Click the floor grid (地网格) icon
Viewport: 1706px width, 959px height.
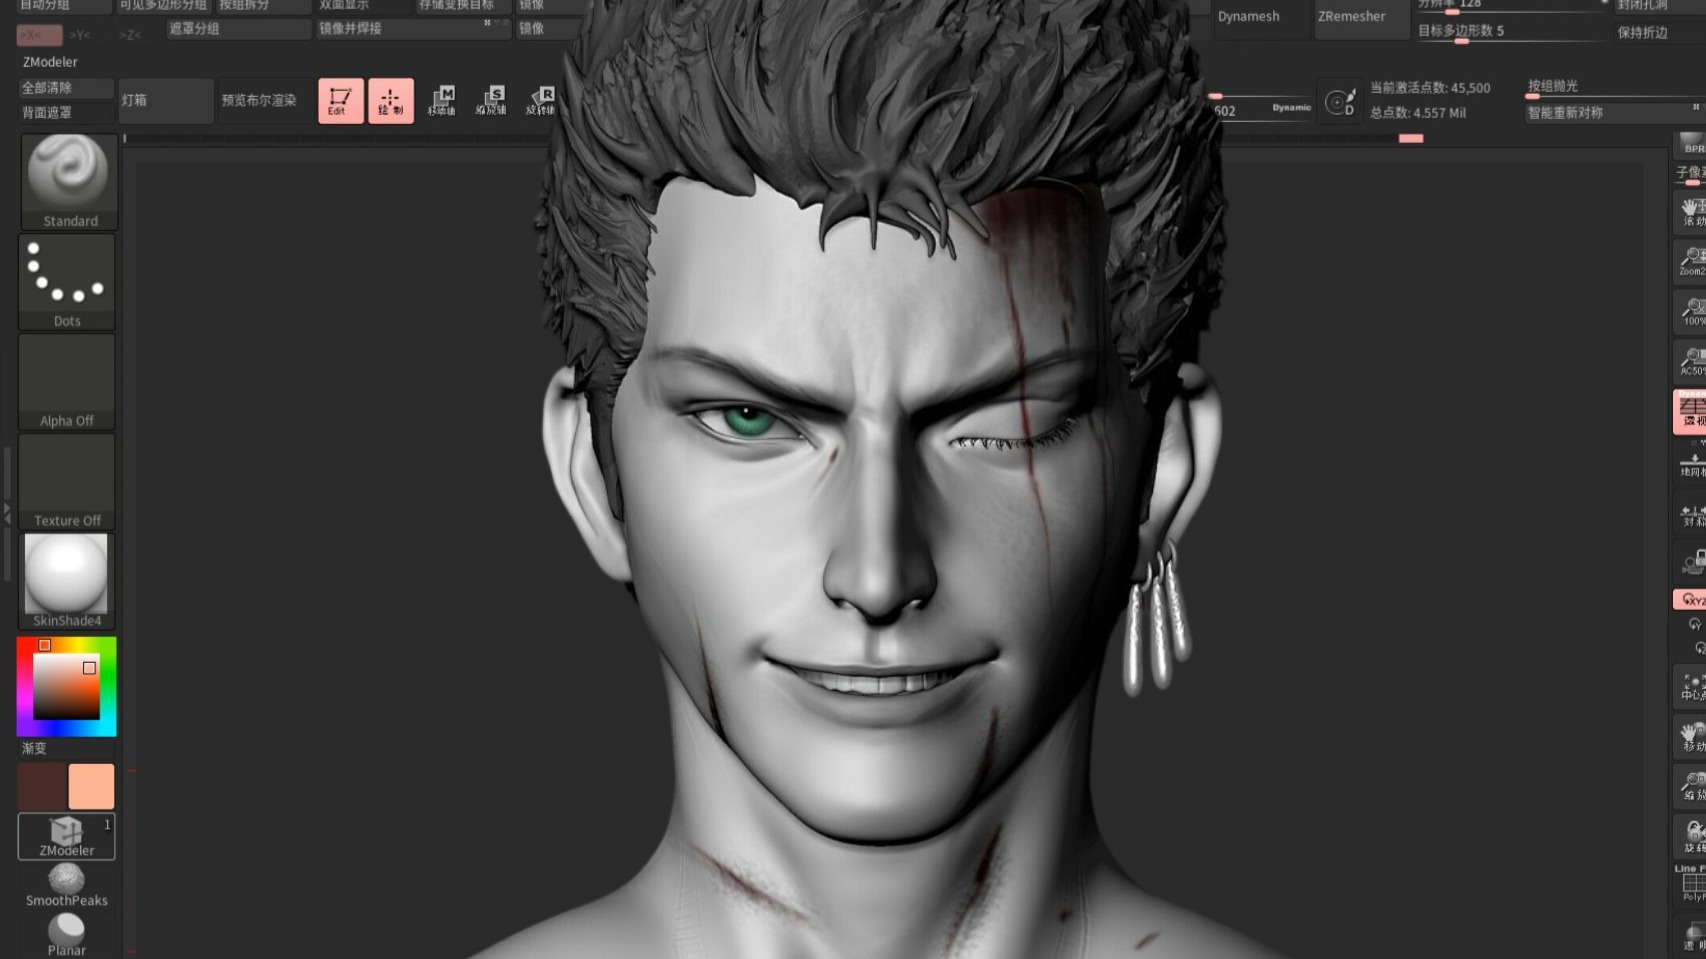[x=1692, y=465]
